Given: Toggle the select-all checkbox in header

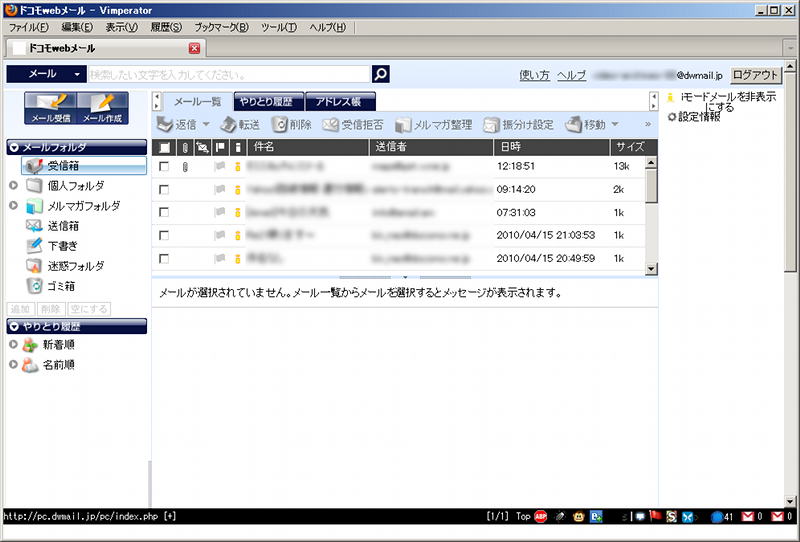Looking at the screenshot, I should 164,147.
